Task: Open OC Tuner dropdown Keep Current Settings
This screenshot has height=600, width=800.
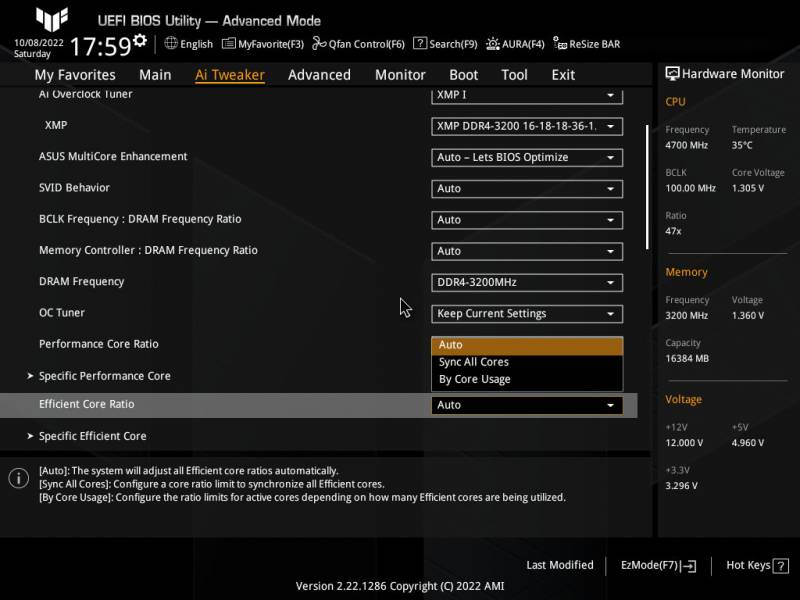Action: 527,313
